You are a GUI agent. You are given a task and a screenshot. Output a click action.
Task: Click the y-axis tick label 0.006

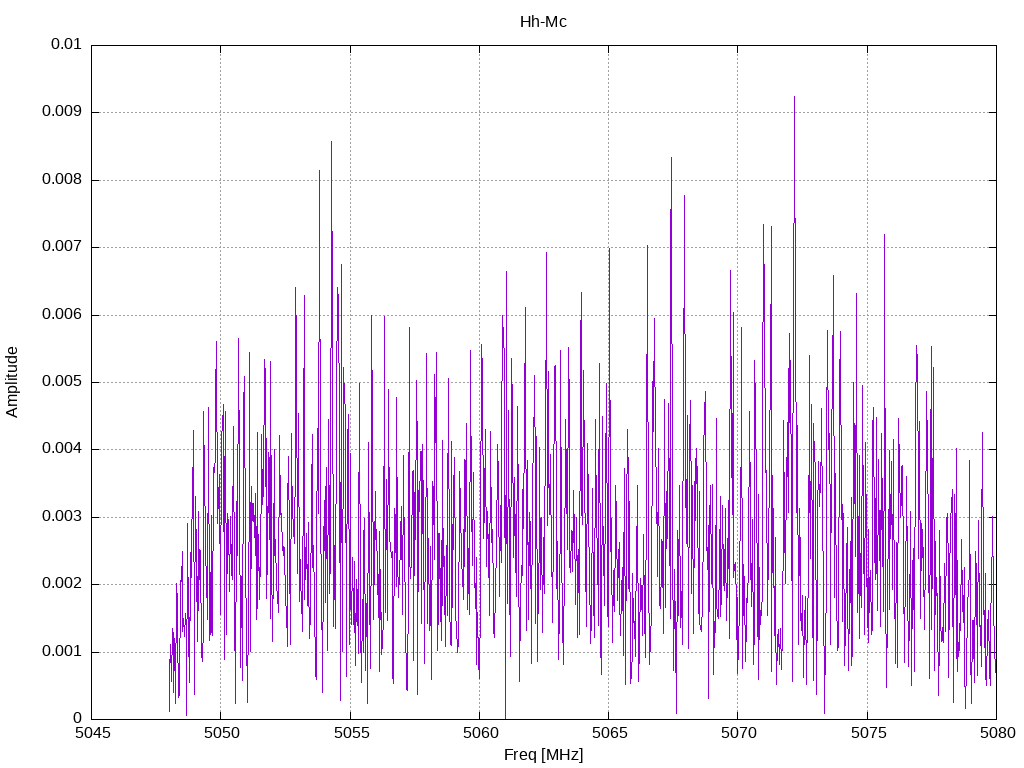pos(61,315)
